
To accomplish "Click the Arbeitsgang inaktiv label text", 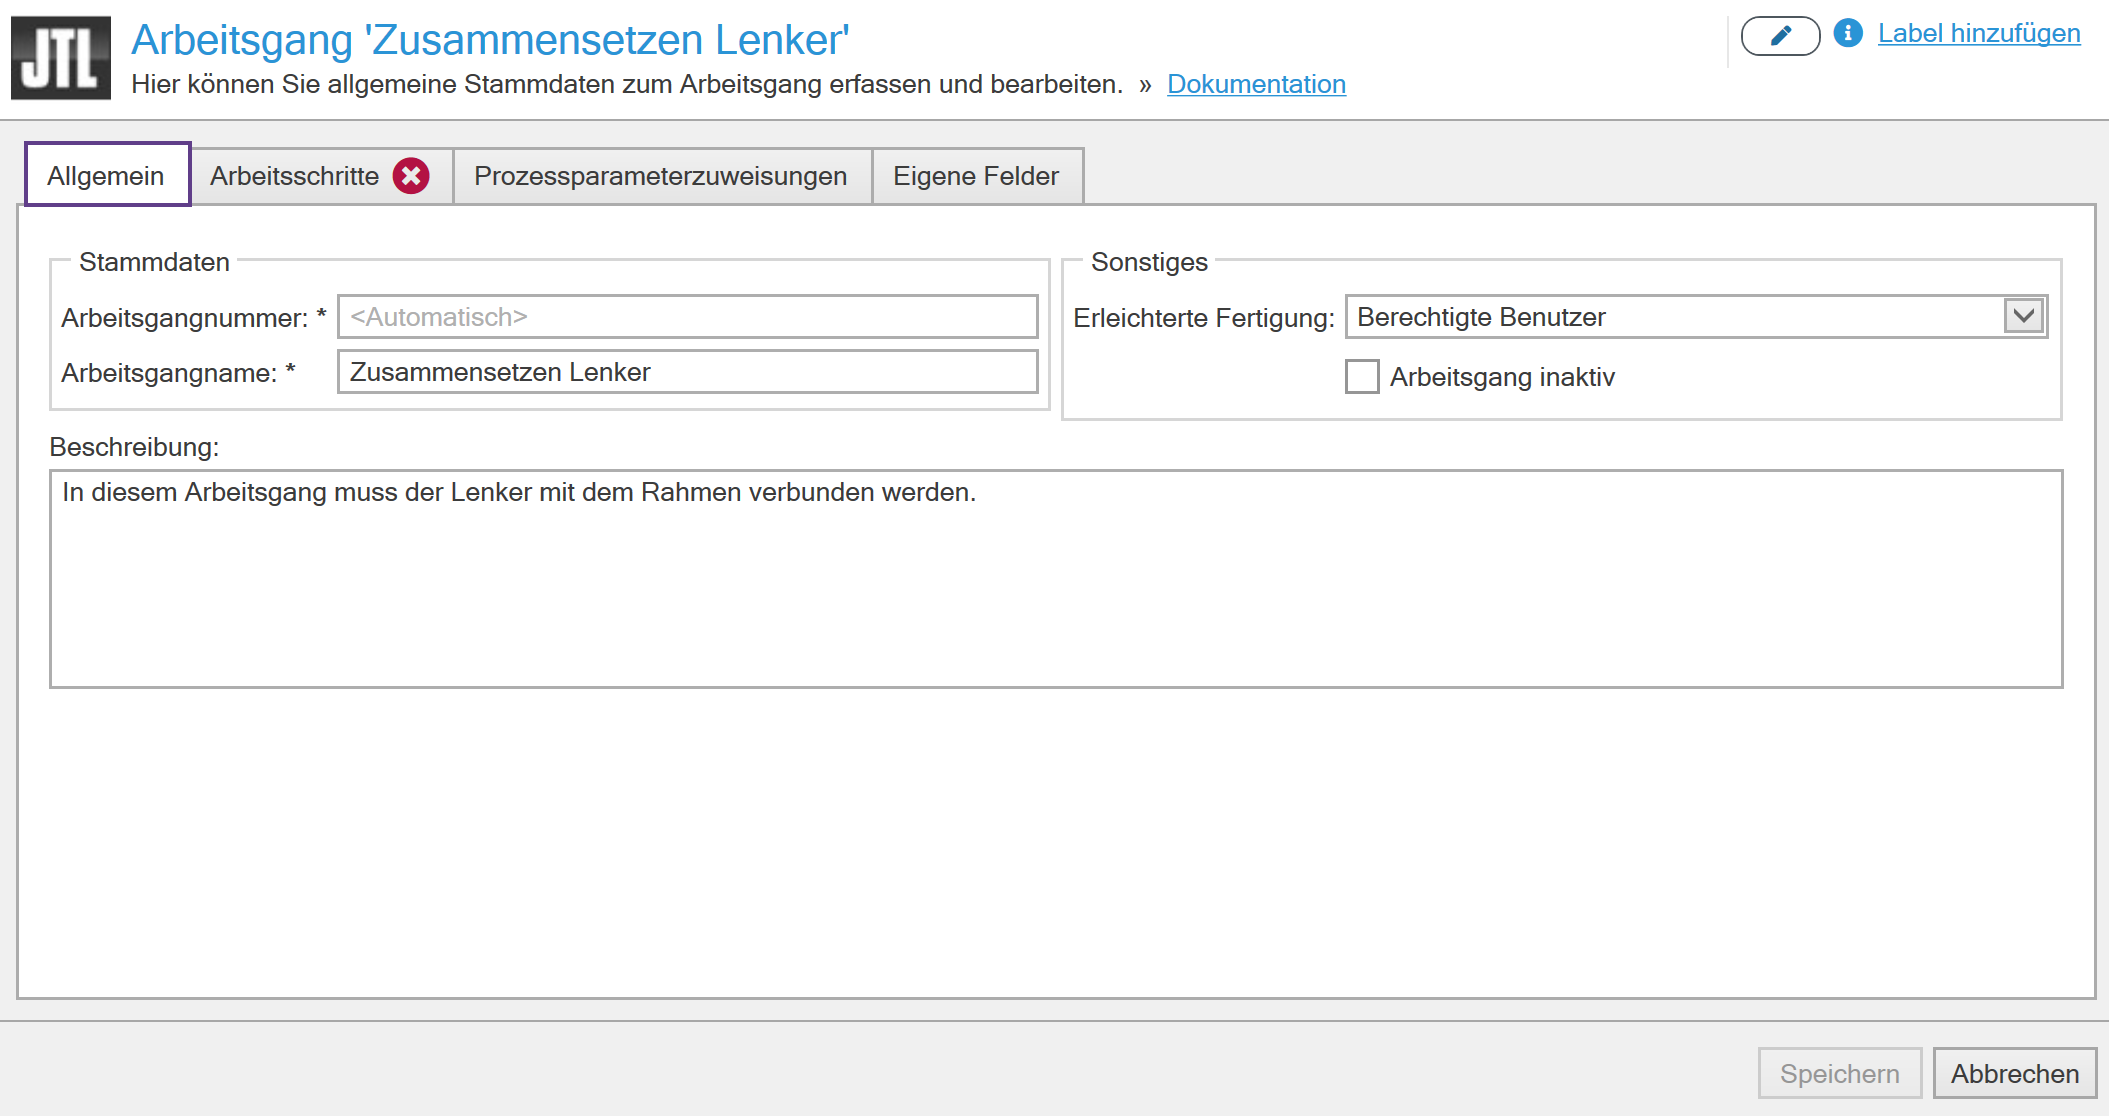I will (1501, 377).
